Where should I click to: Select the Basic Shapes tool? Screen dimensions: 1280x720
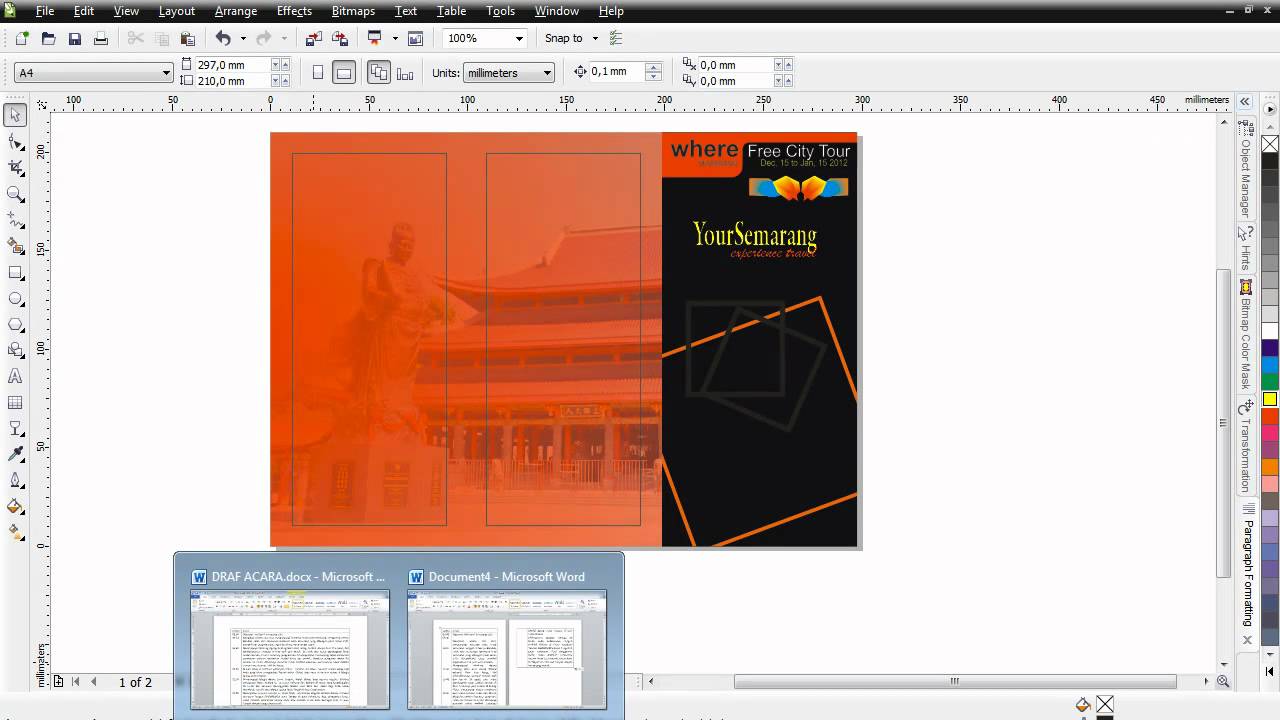coord(15,350)
